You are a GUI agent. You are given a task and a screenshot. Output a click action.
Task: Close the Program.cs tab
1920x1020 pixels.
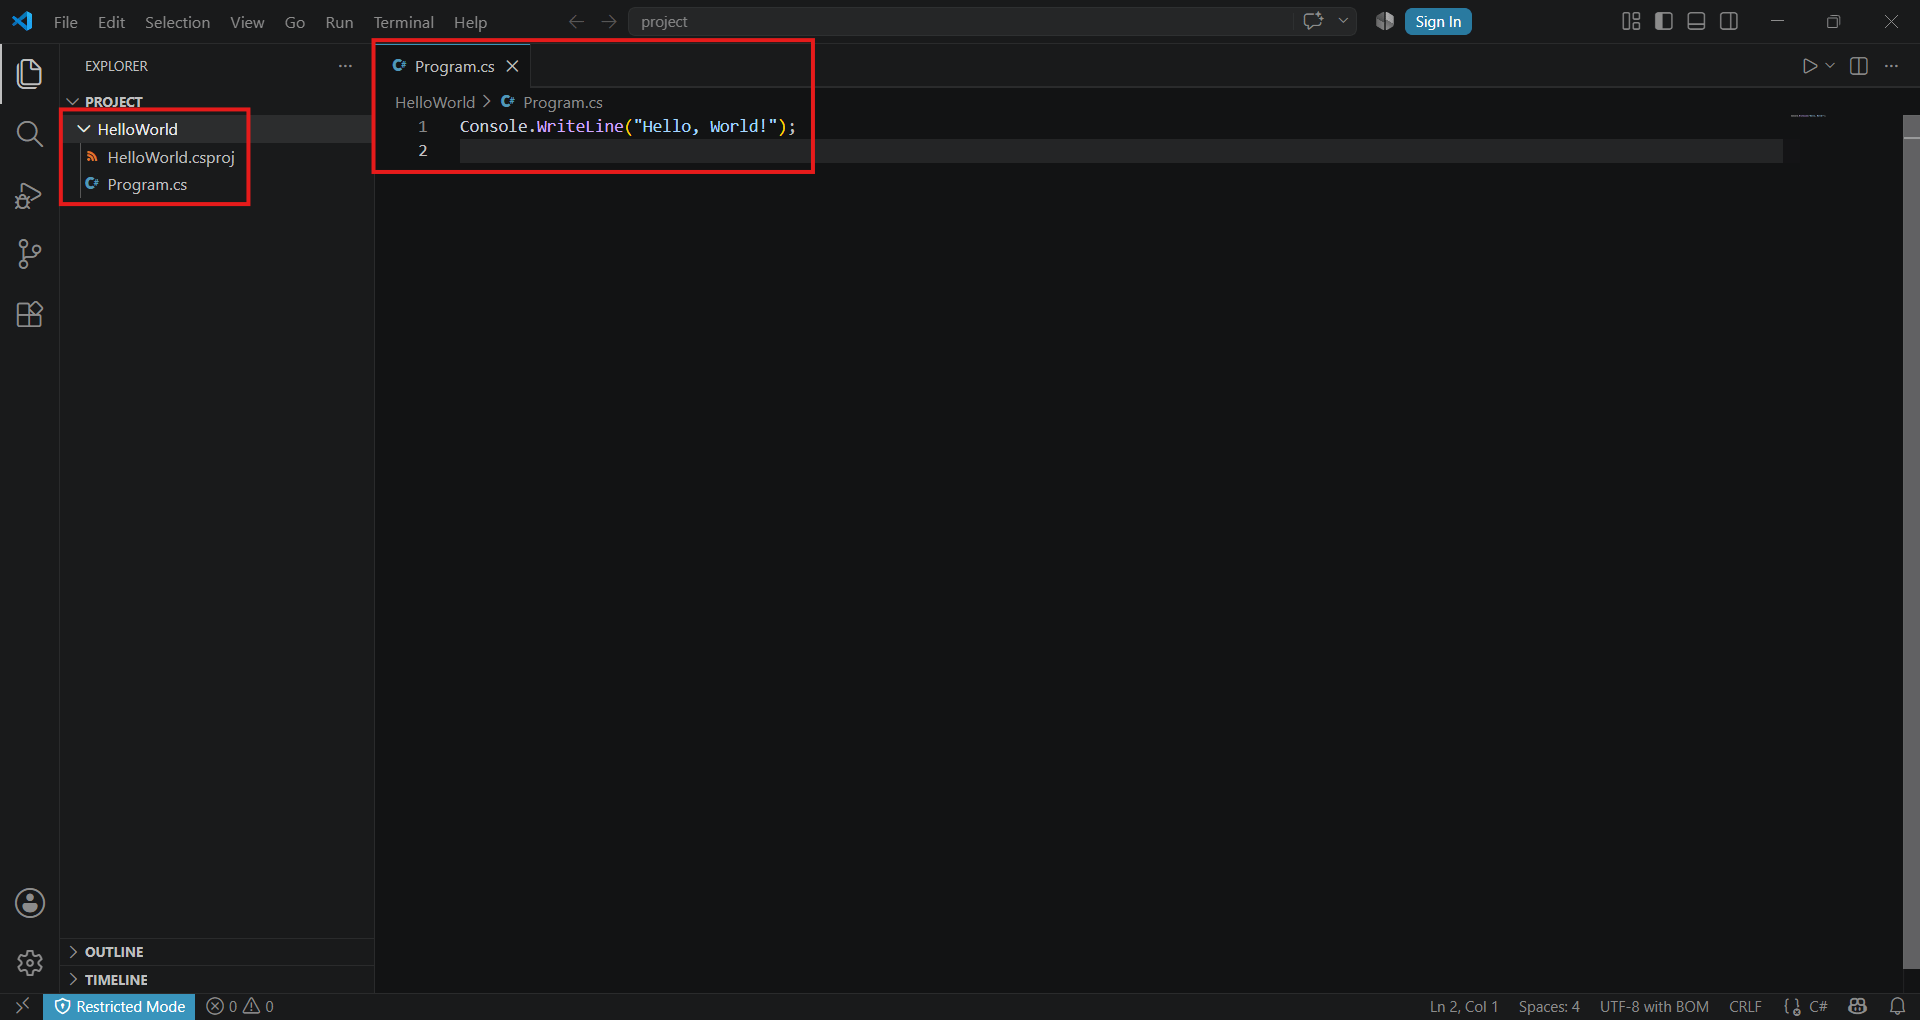[x=512, y=66]
